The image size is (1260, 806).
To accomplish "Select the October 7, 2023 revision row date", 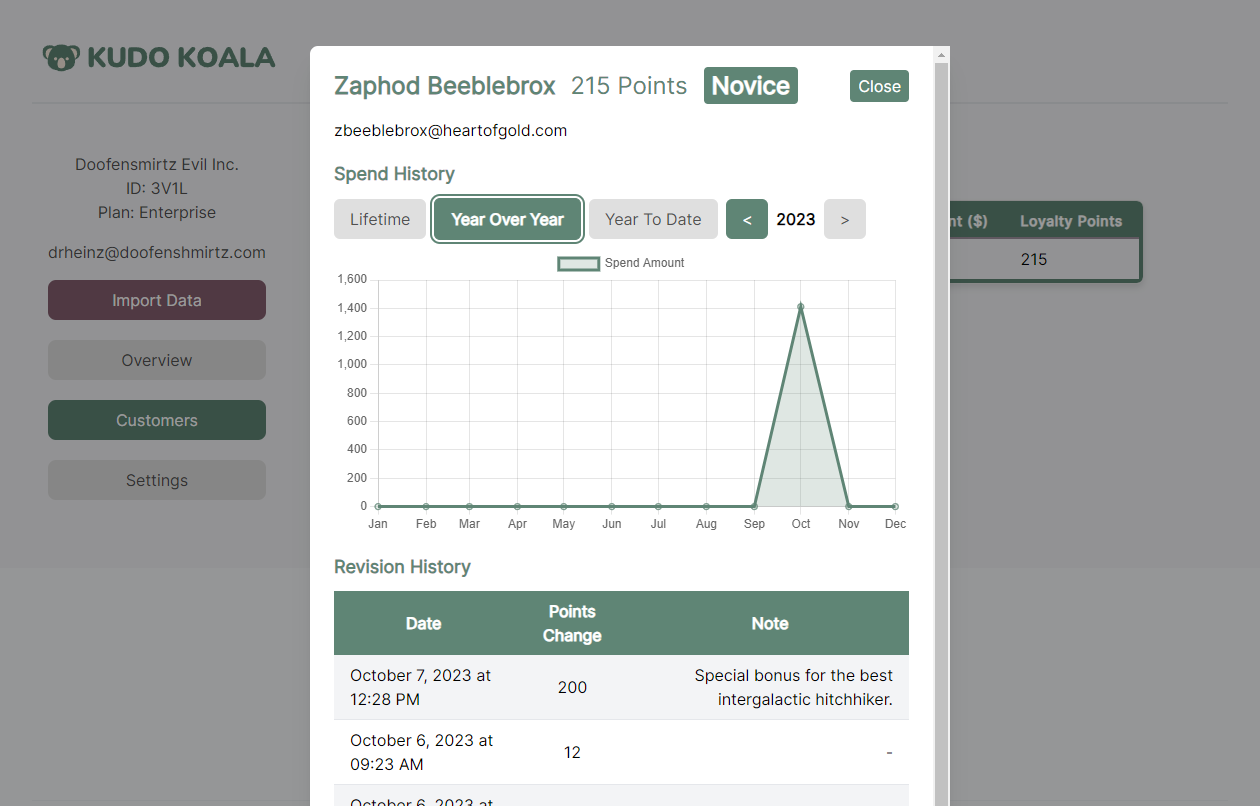I will tap(420, 687).
